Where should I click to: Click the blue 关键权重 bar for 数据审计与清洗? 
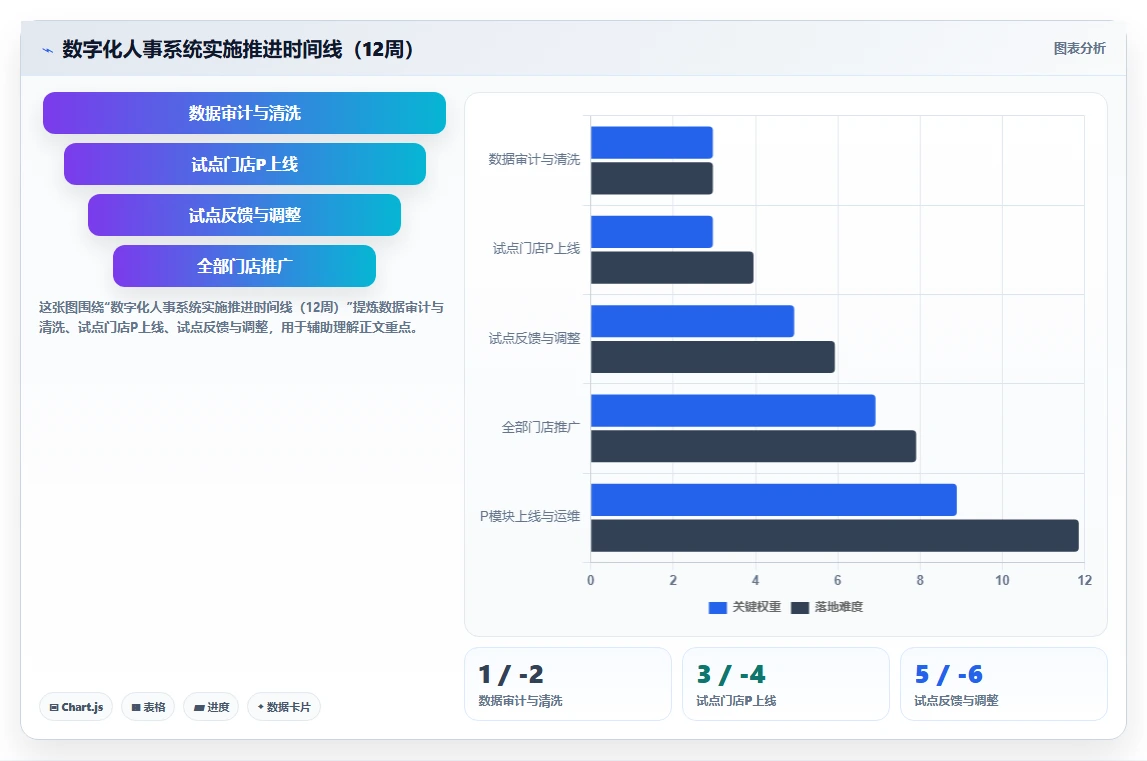652,143
